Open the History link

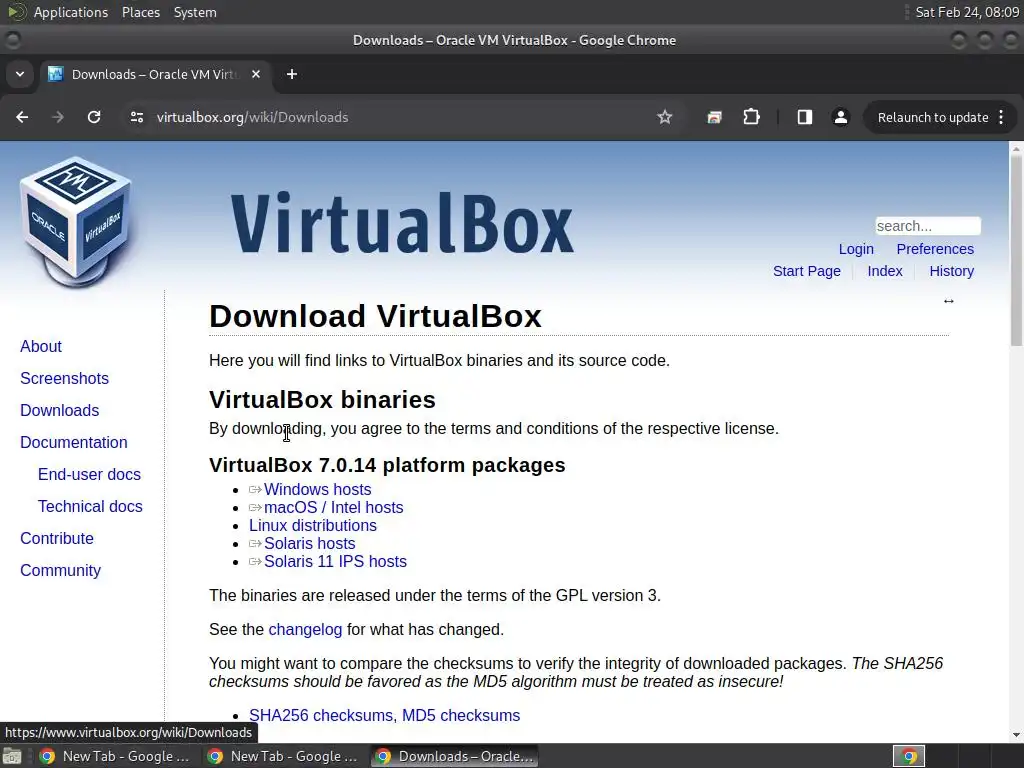pyautogui.click(x=951, y=271)
